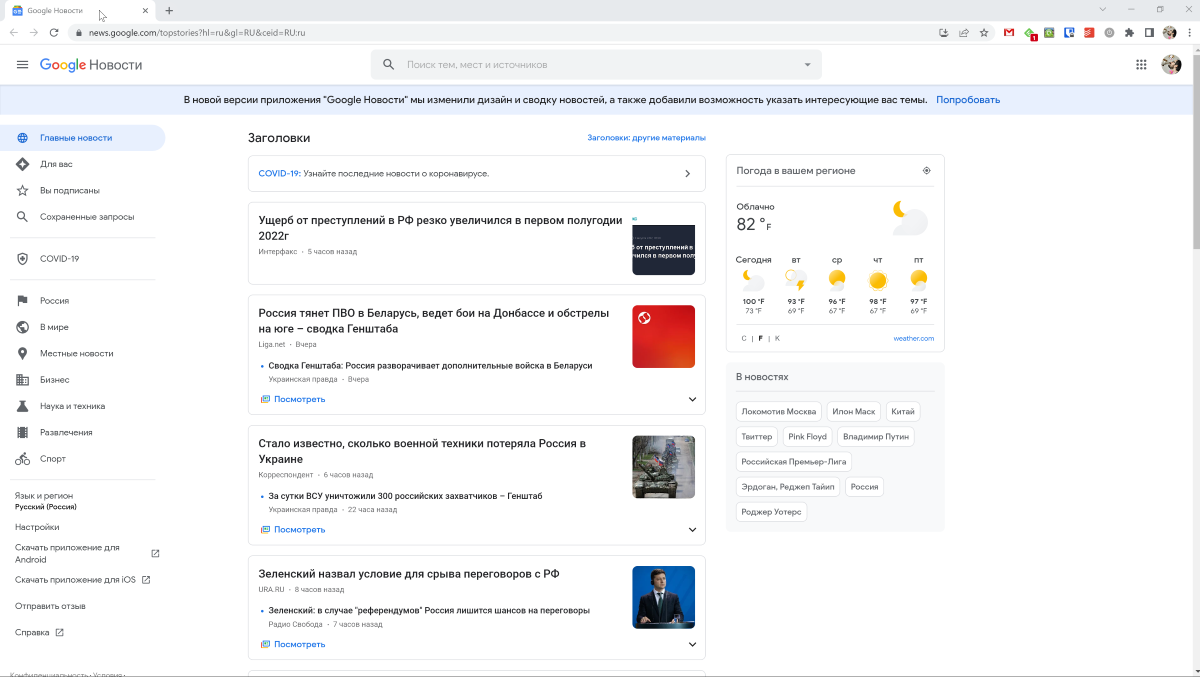Select Локомотив Москва topic chip

pos(779,412)
